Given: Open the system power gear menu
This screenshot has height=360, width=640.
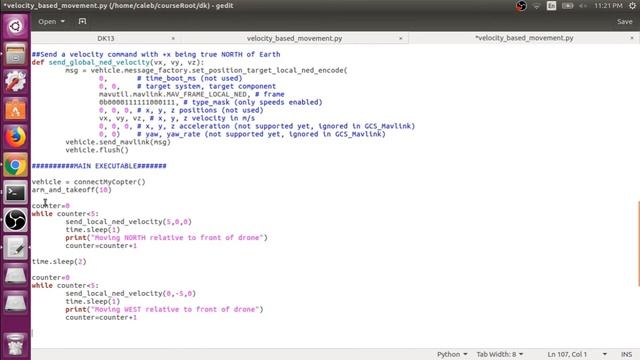Looking at the screenshot, I should click(x=632, y=6).
